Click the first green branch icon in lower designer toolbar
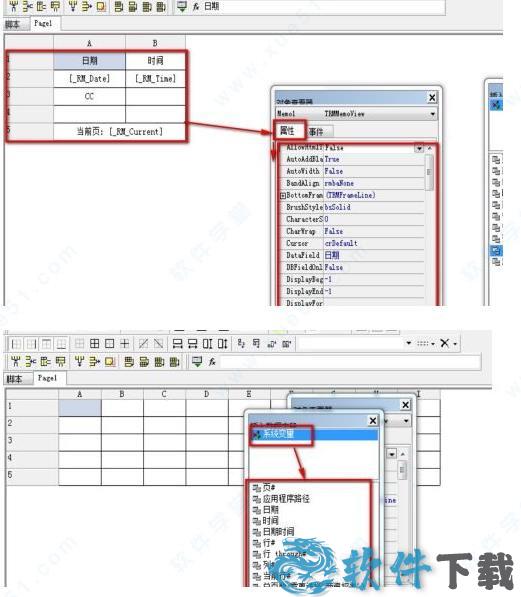The width and height of the screenshot is (521, 597). point(16,361)
